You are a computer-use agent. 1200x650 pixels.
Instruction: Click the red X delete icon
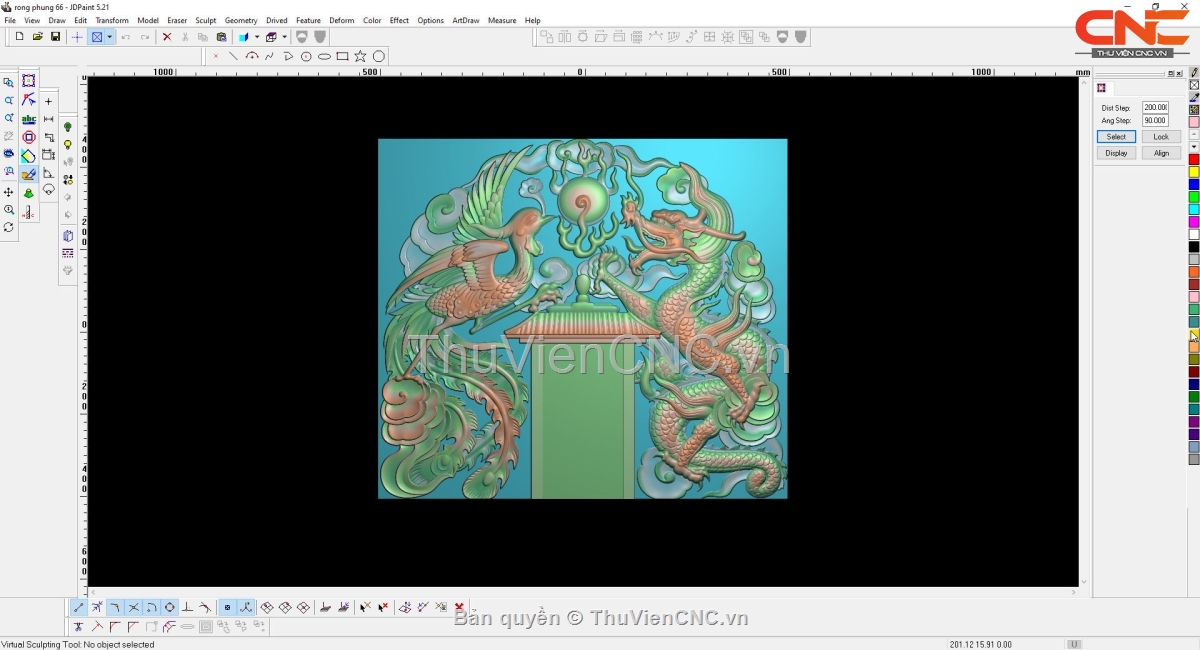click(x=167, y=37)
